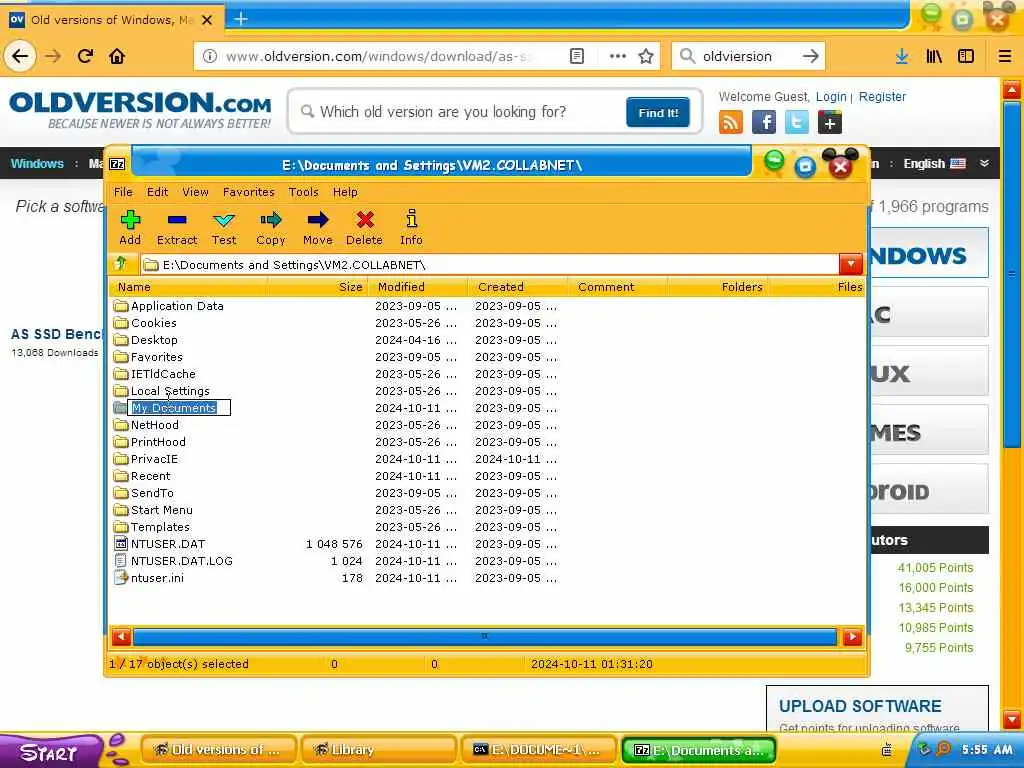Select the PrivacIE folder

point(146,458)
